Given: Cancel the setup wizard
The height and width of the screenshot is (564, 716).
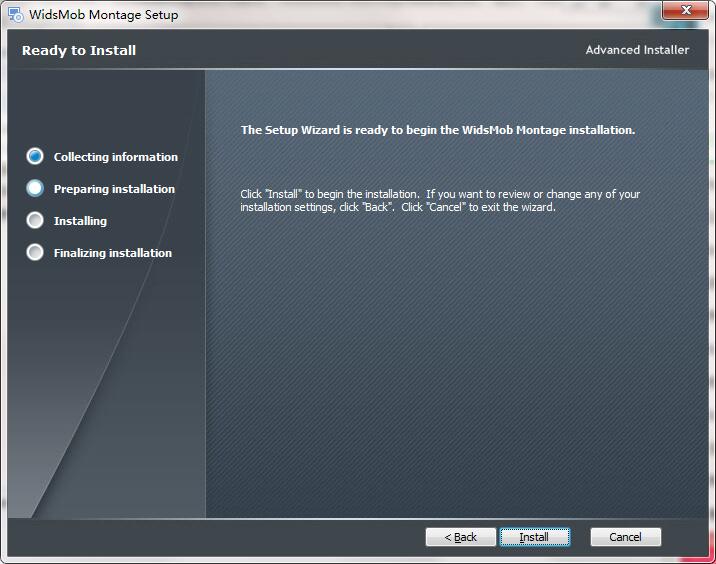Looking at the screenshot, I should pos(625,537).
